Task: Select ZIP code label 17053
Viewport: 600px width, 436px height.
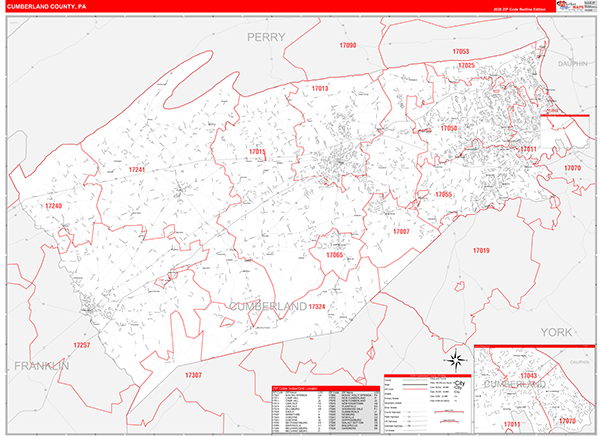Action: pyautogui.click(x=460, y=51)
